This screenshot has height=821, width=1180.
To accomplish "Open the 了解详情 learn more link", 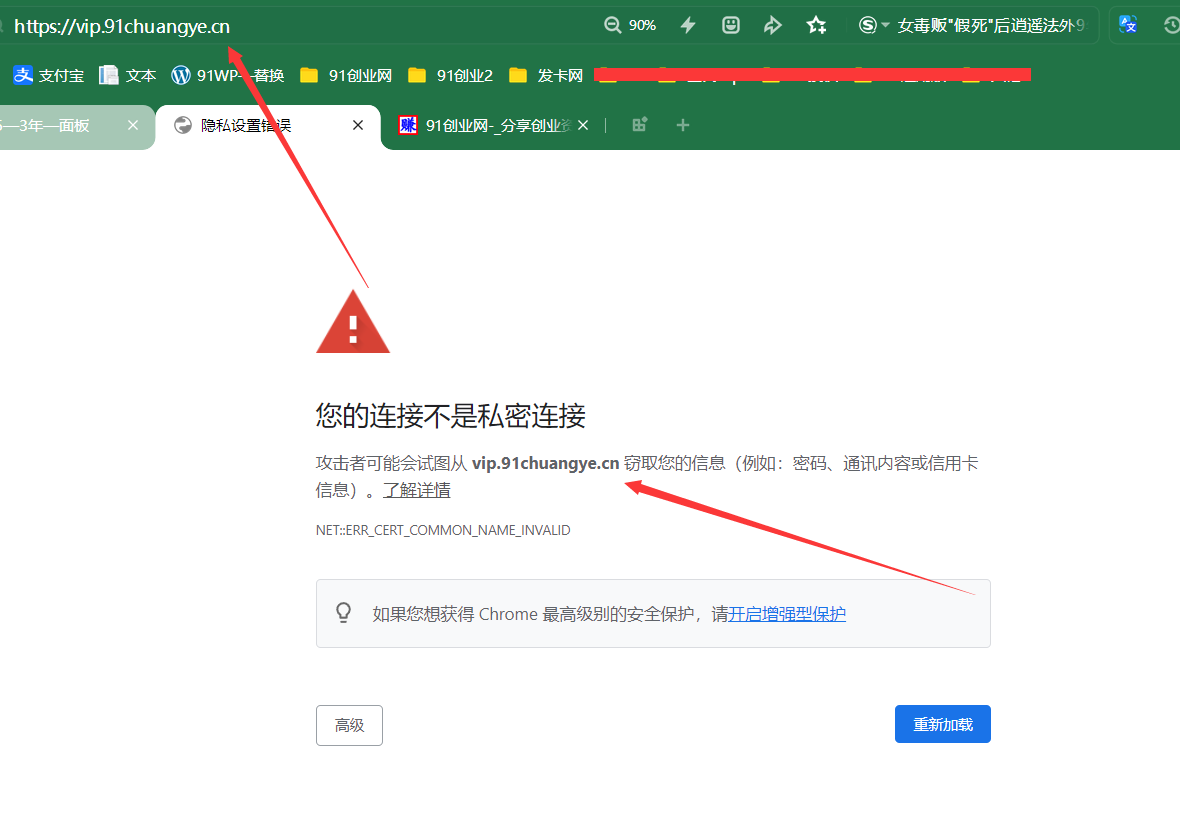I will pyautogui.click(x=416, y=490).
